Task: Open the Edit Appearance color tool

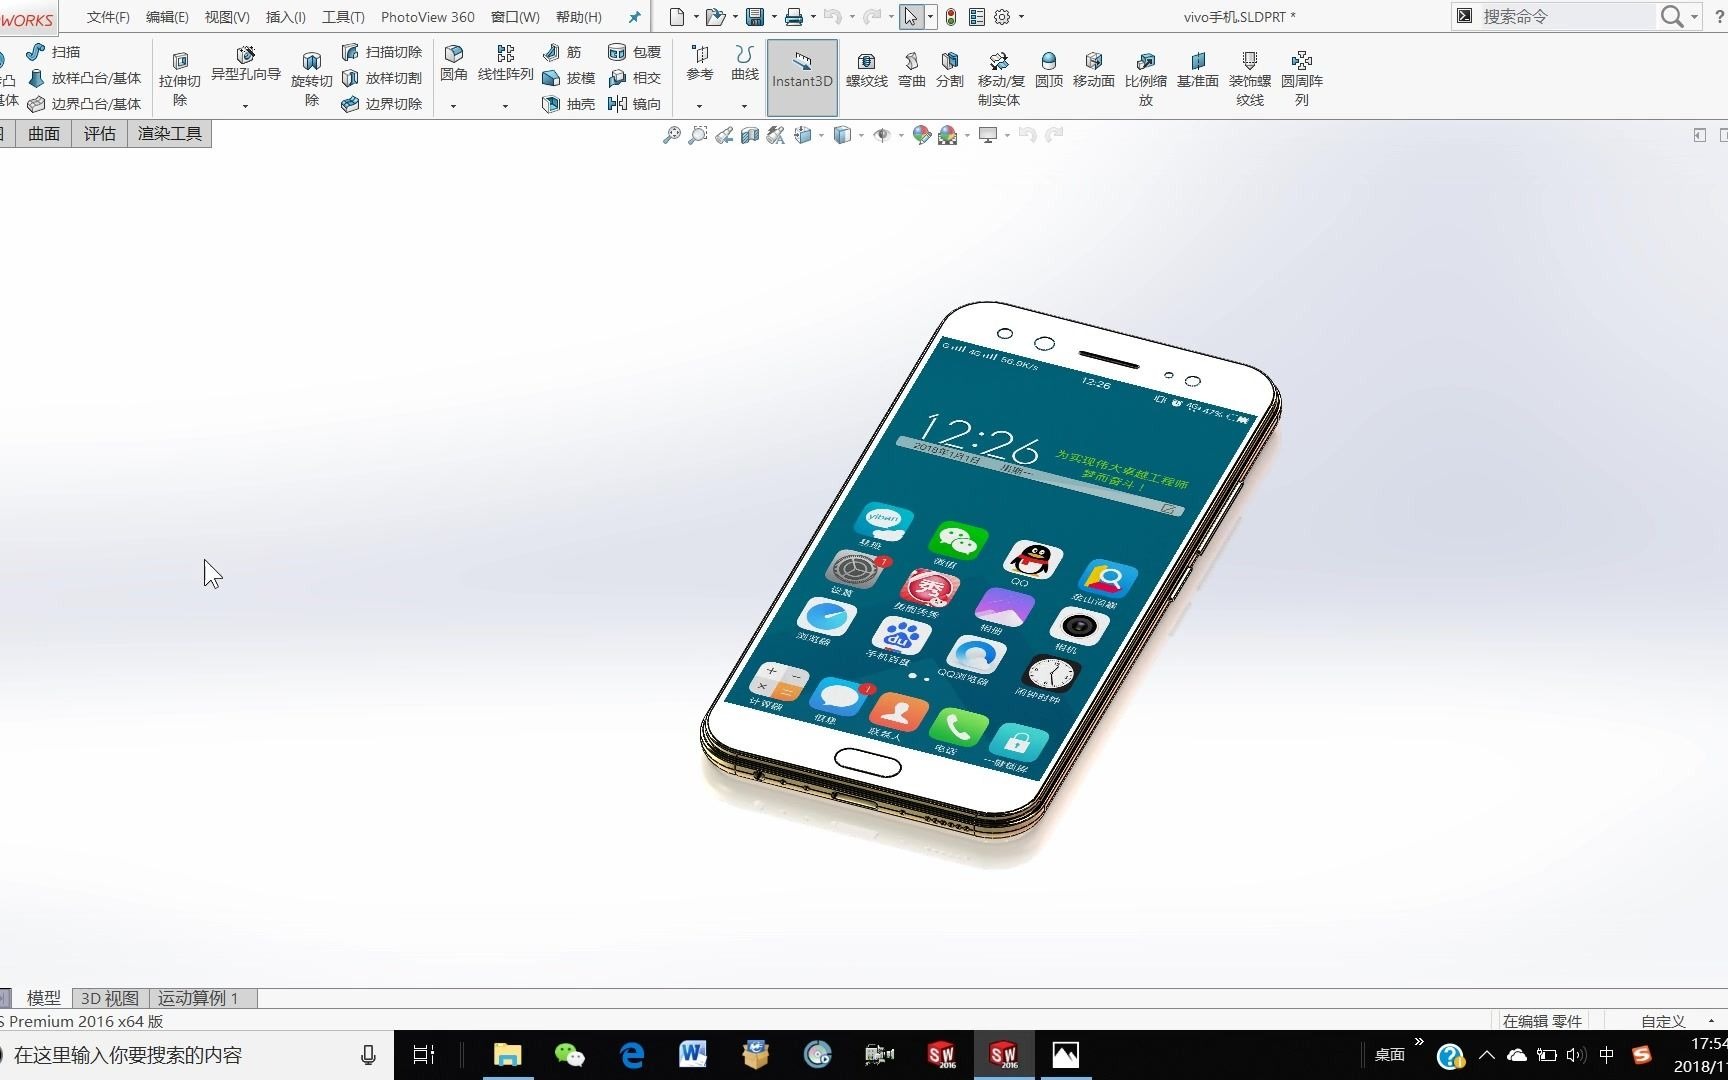Action: click(x=920, y=134)
